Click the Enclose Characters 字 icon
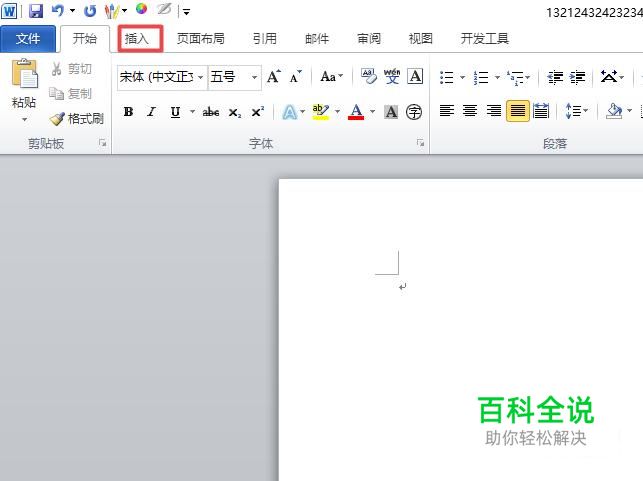Image resolution: width=643 pixels, height=481 pixels. (414, 112)
